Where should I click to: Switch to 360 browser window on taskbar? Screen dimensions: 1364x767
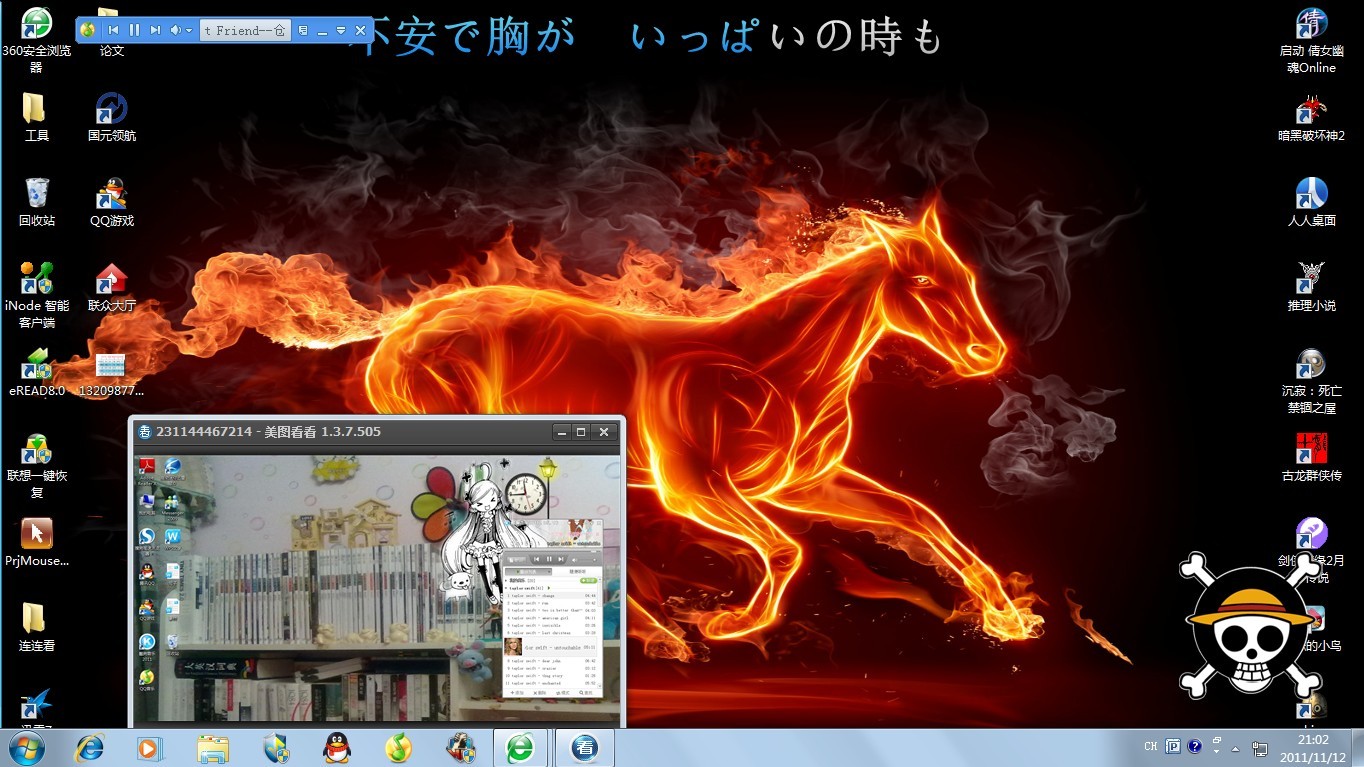tap(520, 748)
